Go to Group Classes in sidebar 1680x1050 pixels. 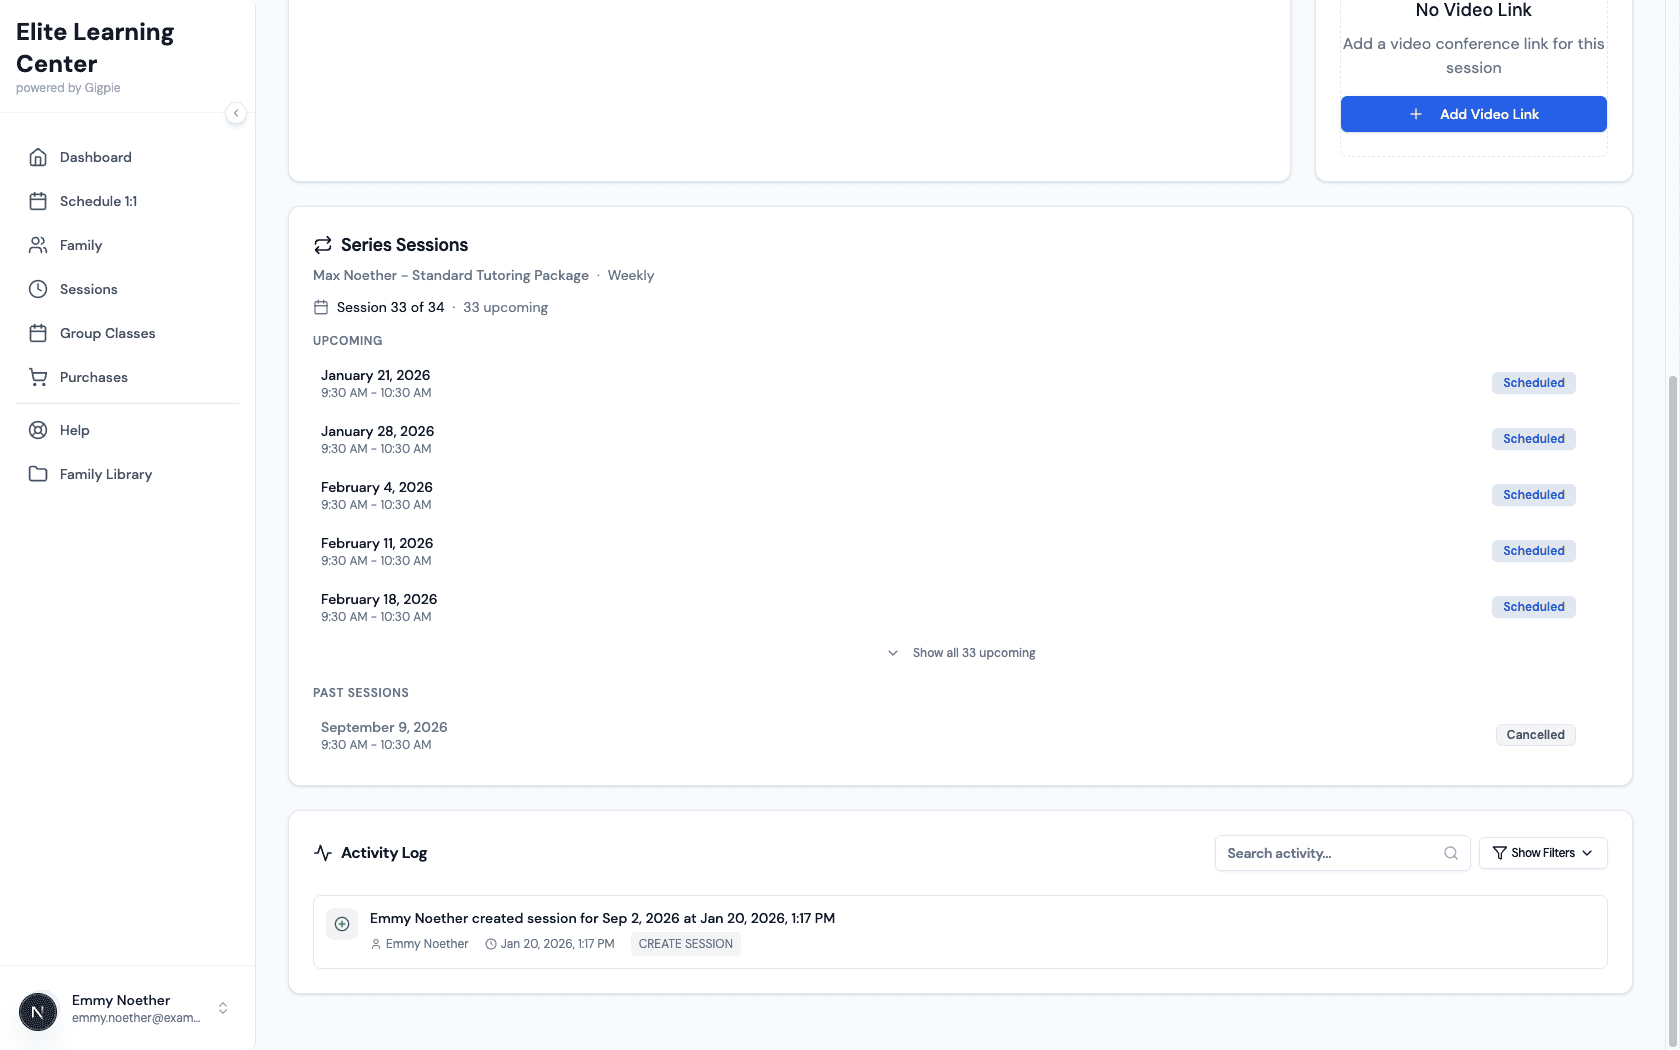point(107,333)
